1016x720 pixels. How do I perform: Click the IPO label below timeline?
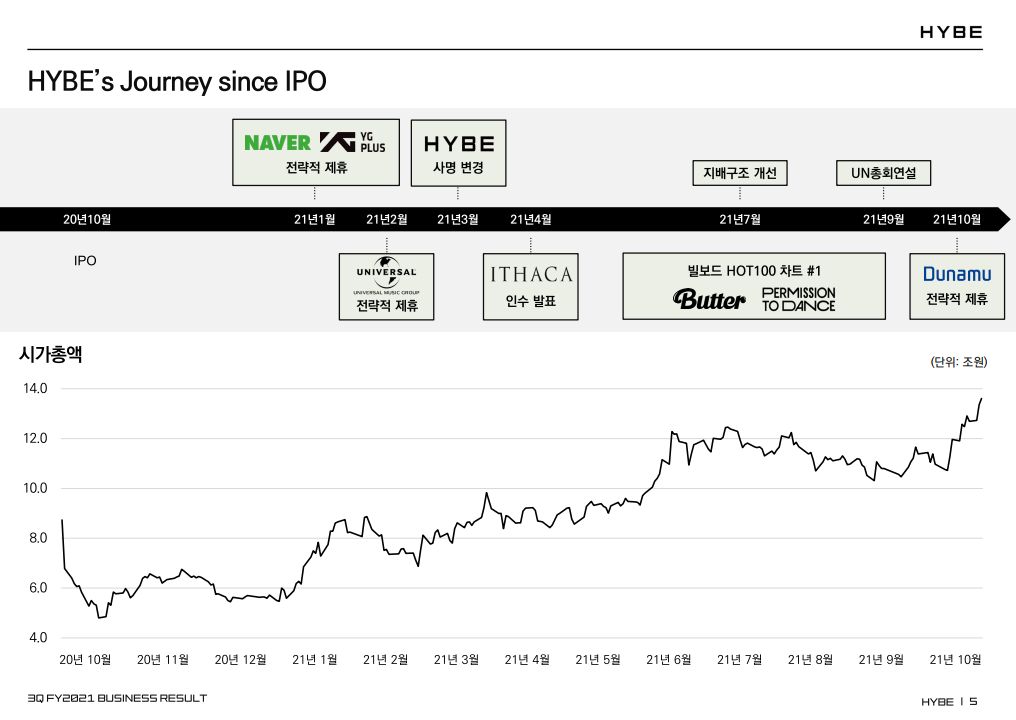click(x=85, y=261)
